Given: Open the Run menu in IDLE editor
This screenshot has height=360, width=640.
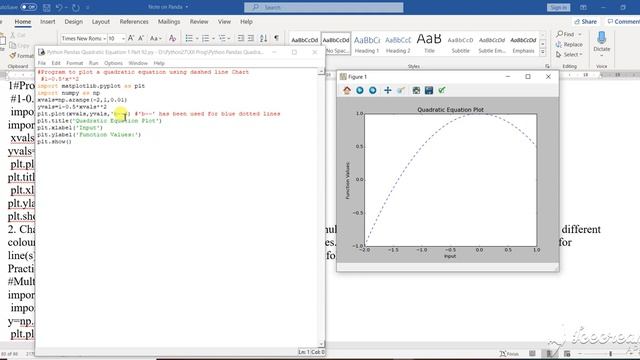Looking at the screenshot, I should click(93, 63).
